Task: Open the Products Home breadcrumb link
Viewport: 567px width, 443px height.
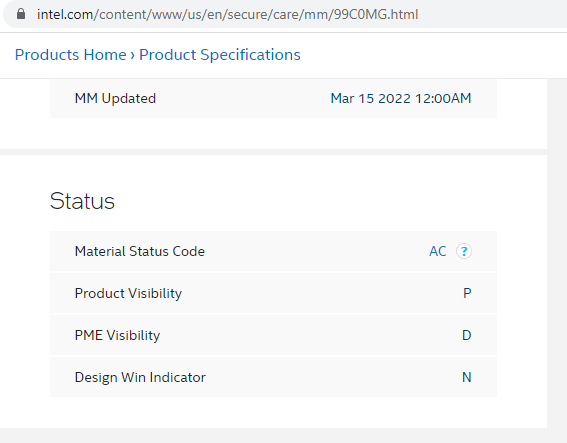Action: (x=71, y=55)
